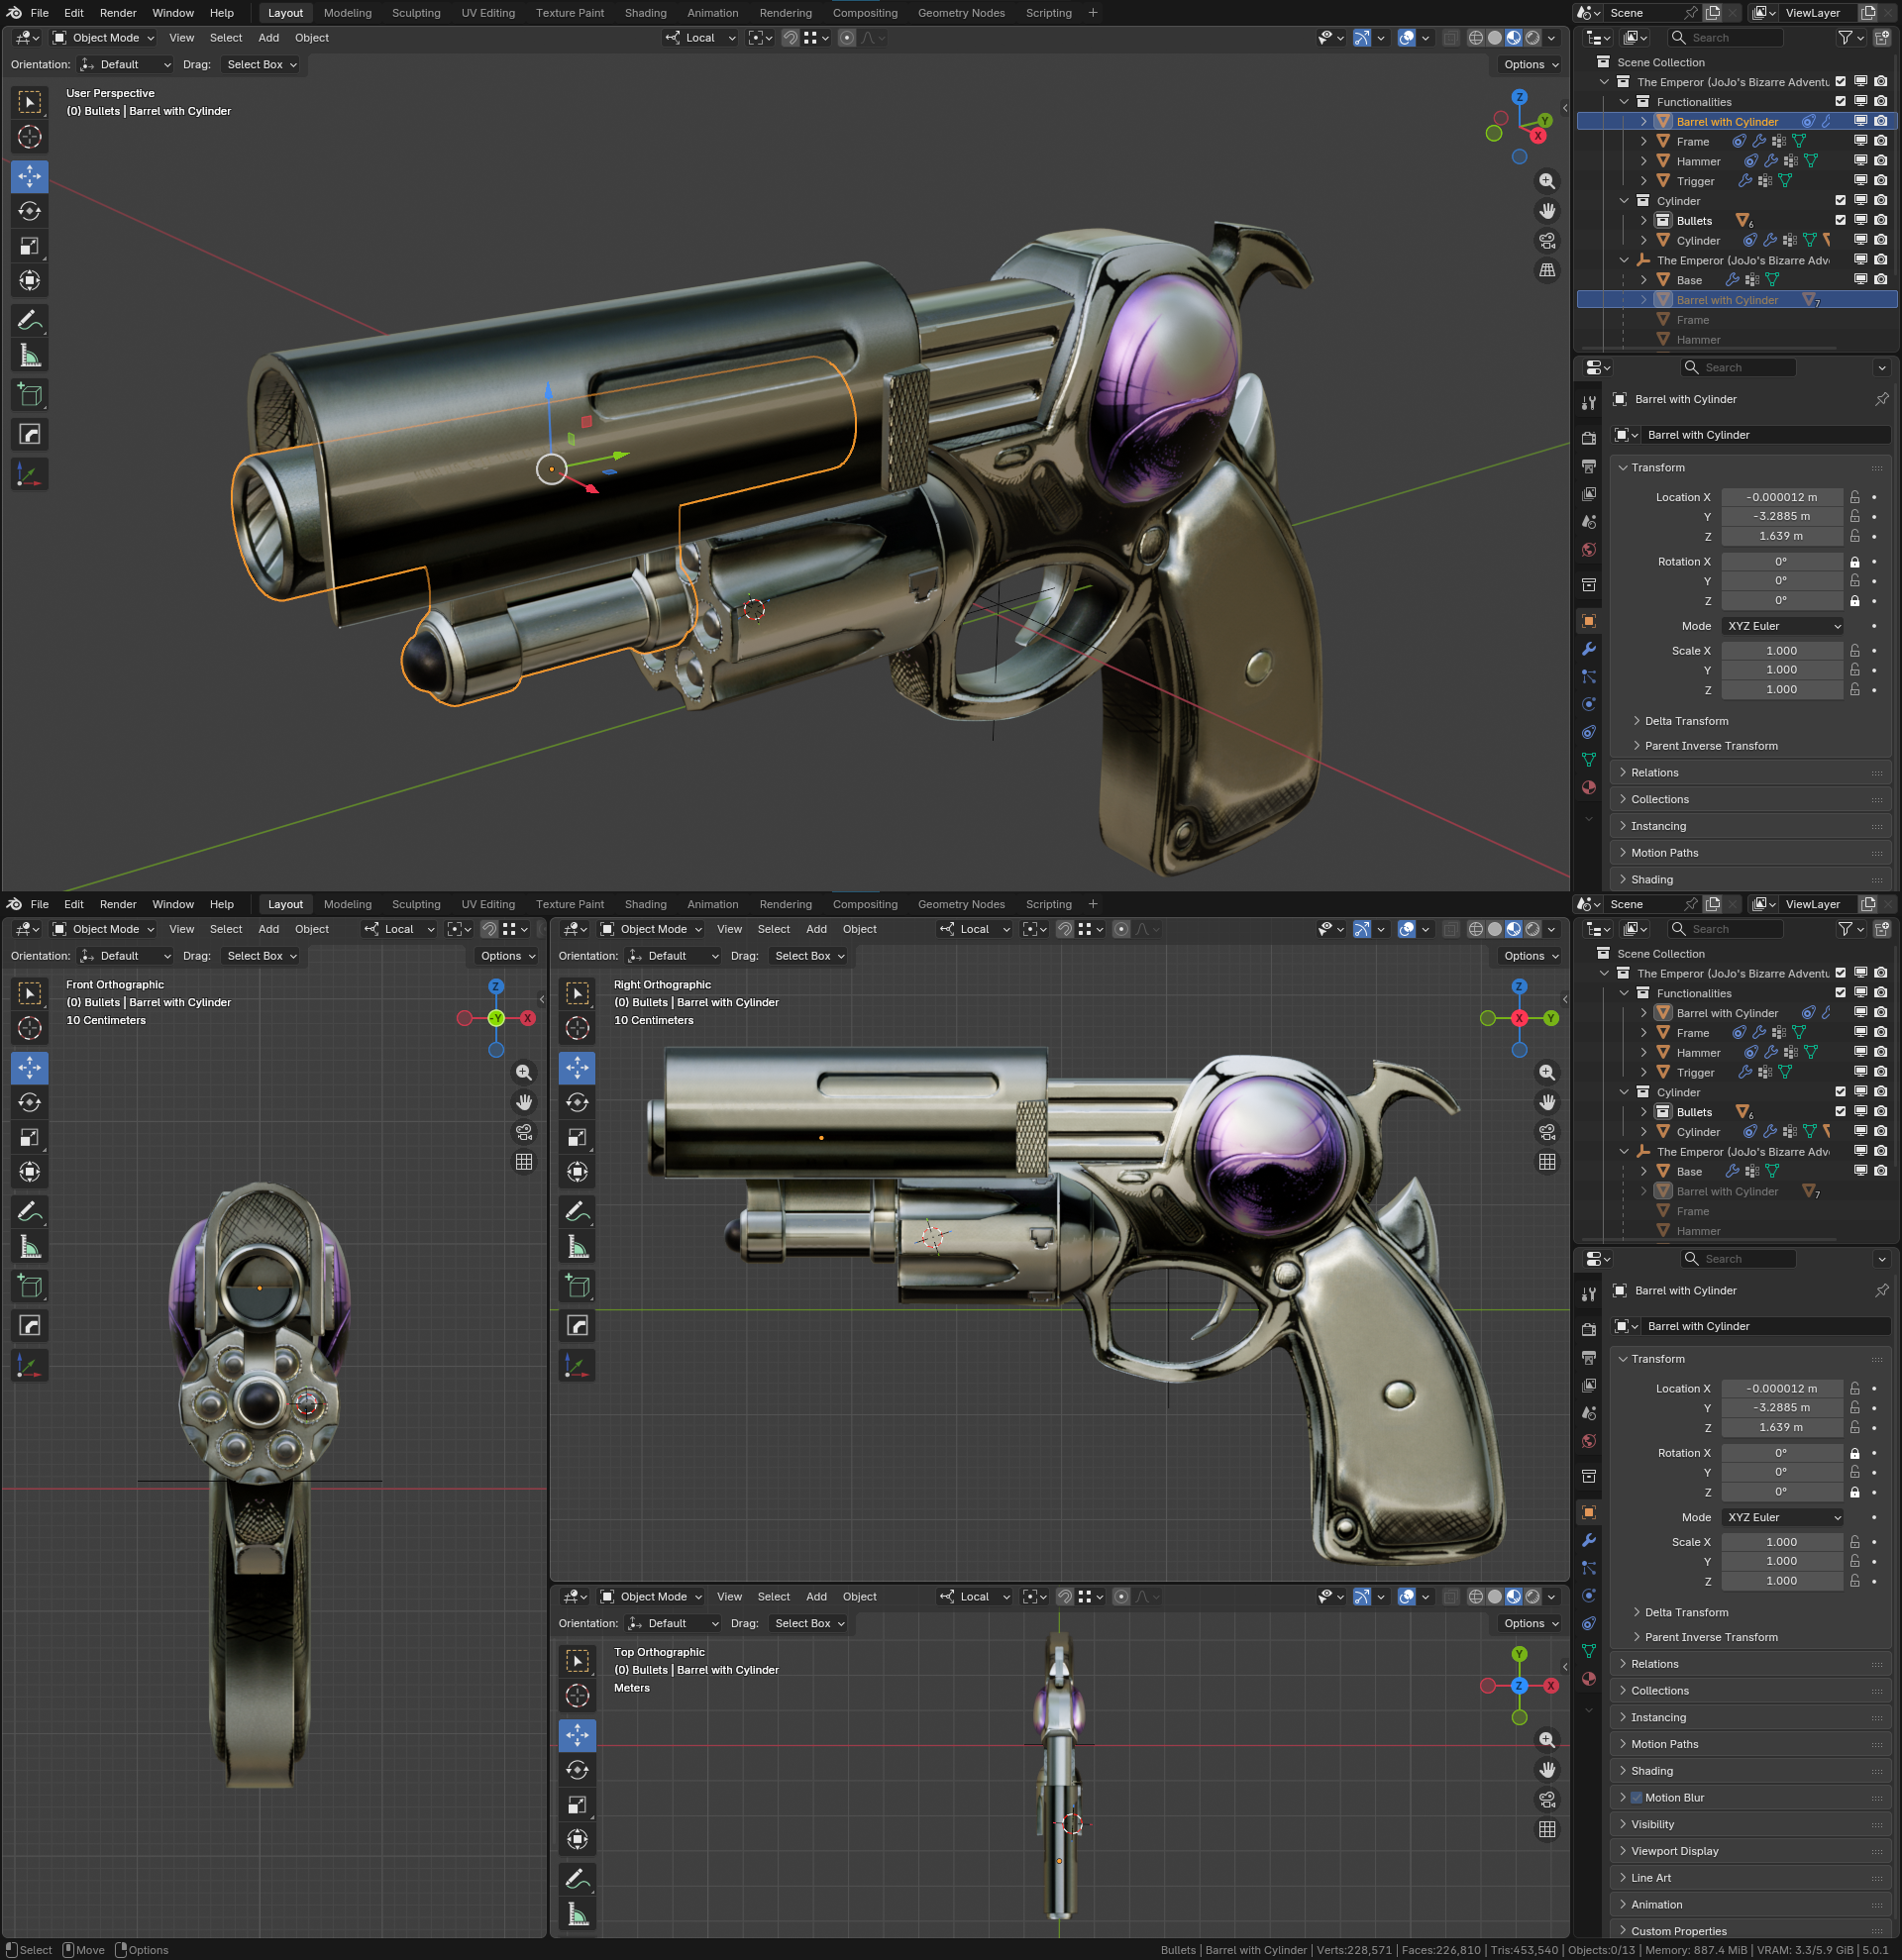Toggle camera view button in perspective viewport
Screen dimensions: 1902x1960
pyautogui.click(x=1547, y=241)
